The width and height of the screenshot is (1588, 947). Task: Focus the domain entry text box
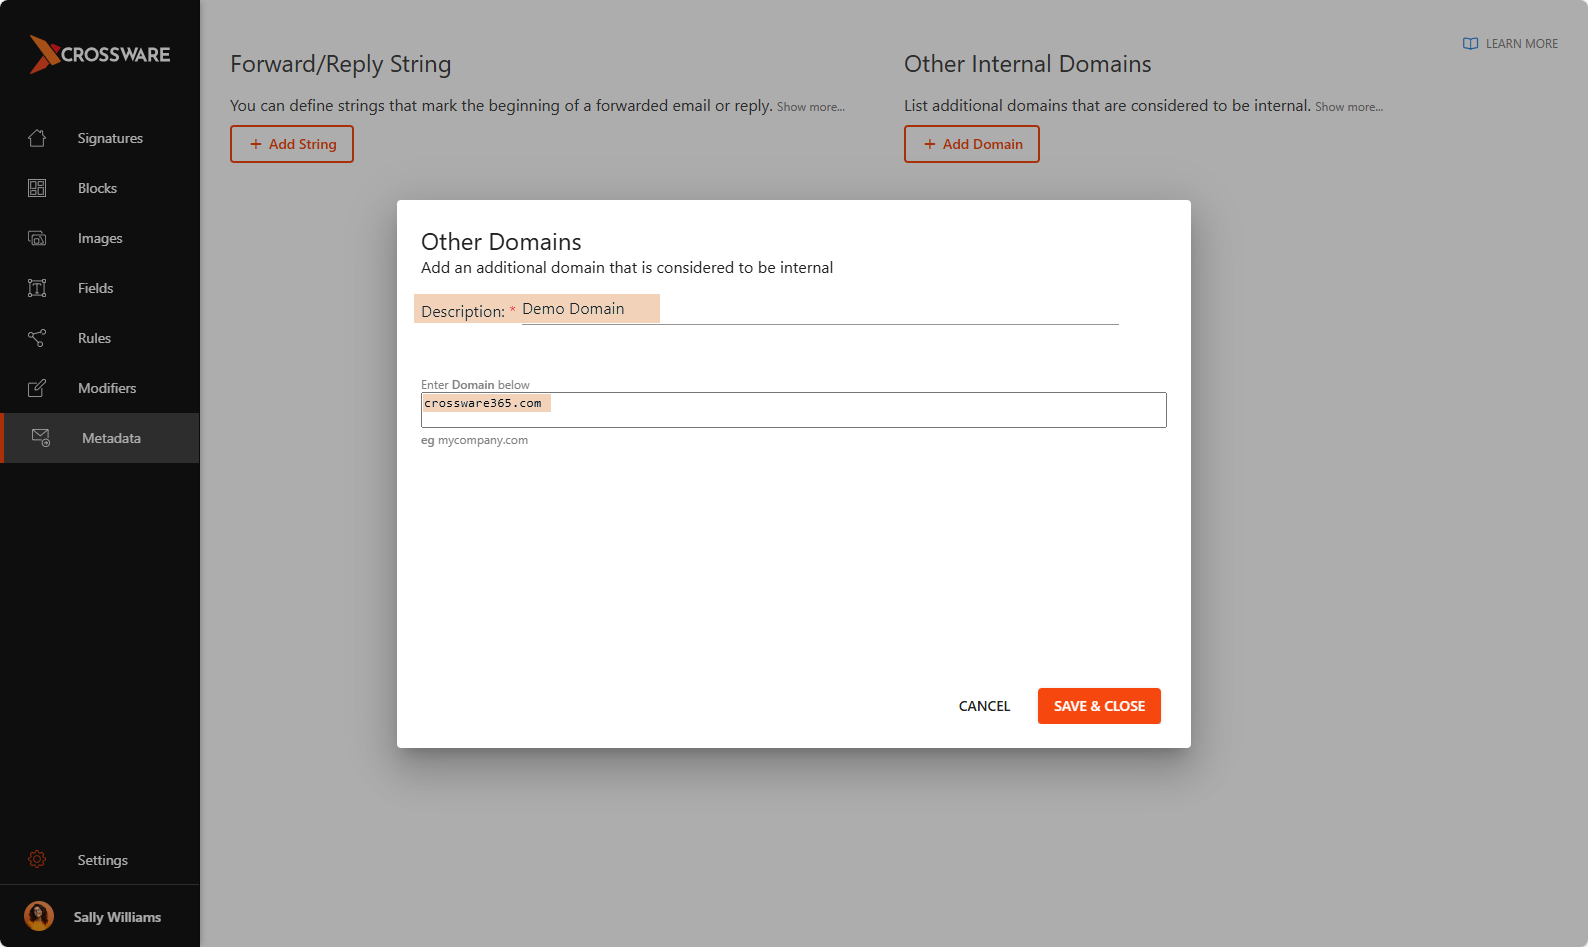coord(793,410)
